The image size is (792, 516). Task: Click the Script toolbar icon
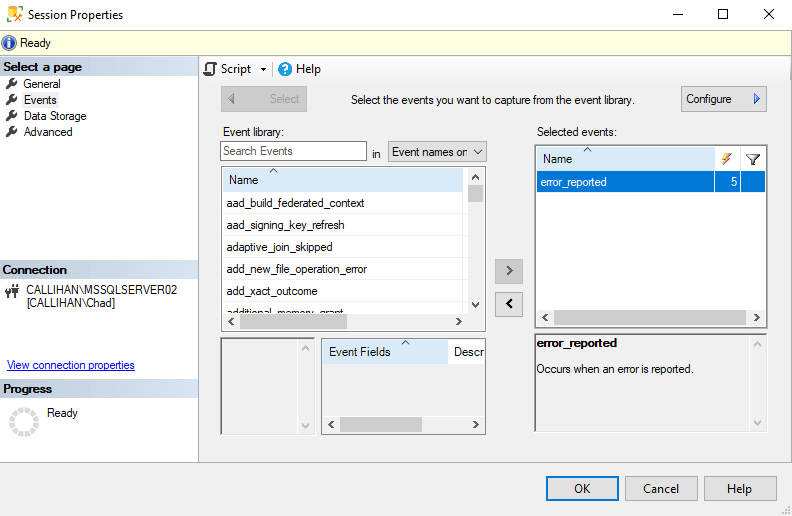tap(210, 69)
